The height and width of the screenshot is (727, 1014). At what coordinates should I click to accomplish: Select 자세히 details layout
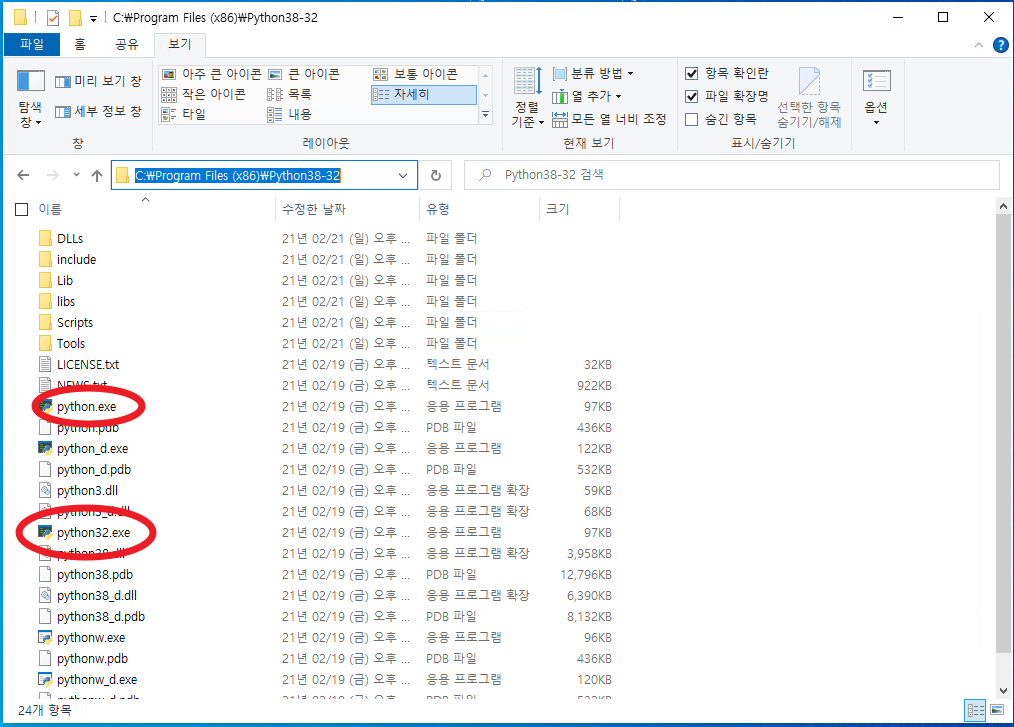[x=424, y=94]
